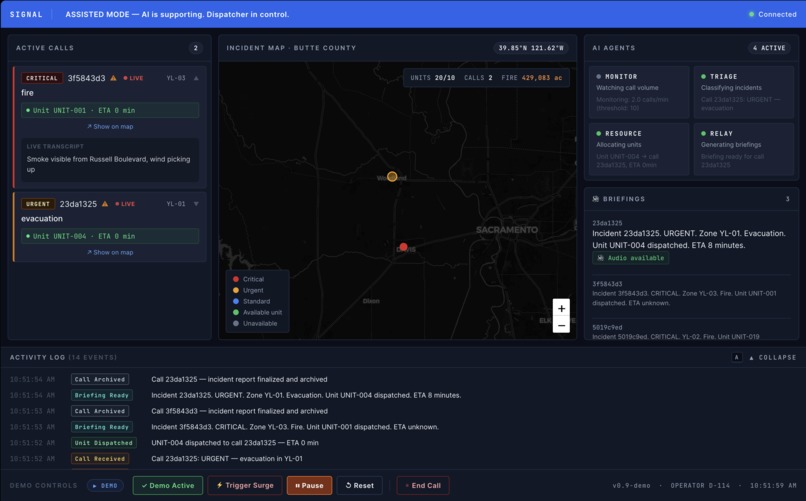
Task: Show call 23da1325 evacuation on map
Action: 110,252
